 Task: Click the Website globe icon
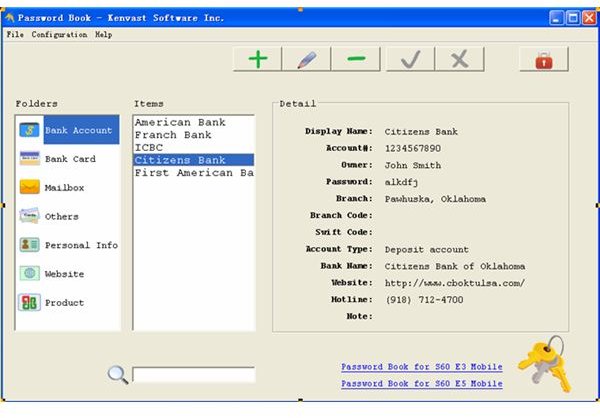29,273
